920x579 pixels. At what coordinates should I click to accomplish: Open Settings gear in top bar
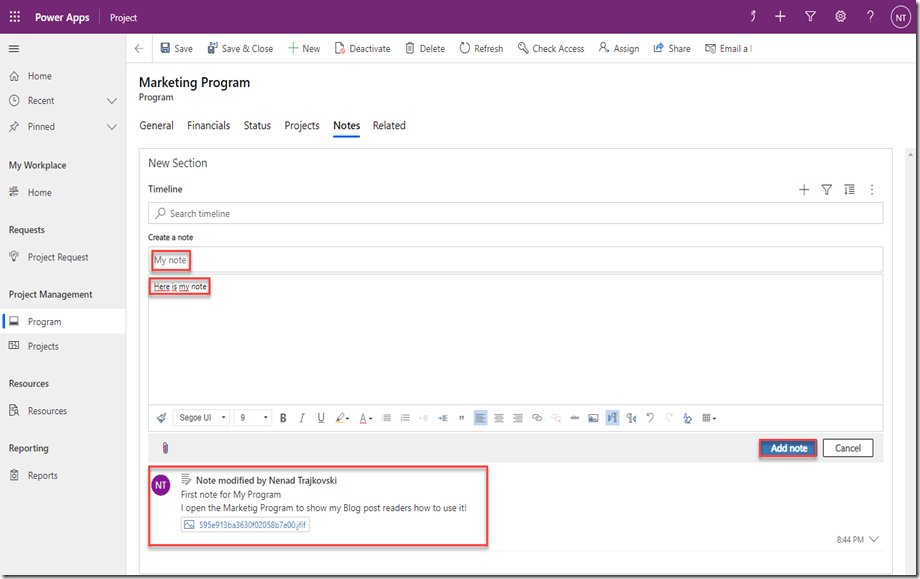[x=840, y=17]
